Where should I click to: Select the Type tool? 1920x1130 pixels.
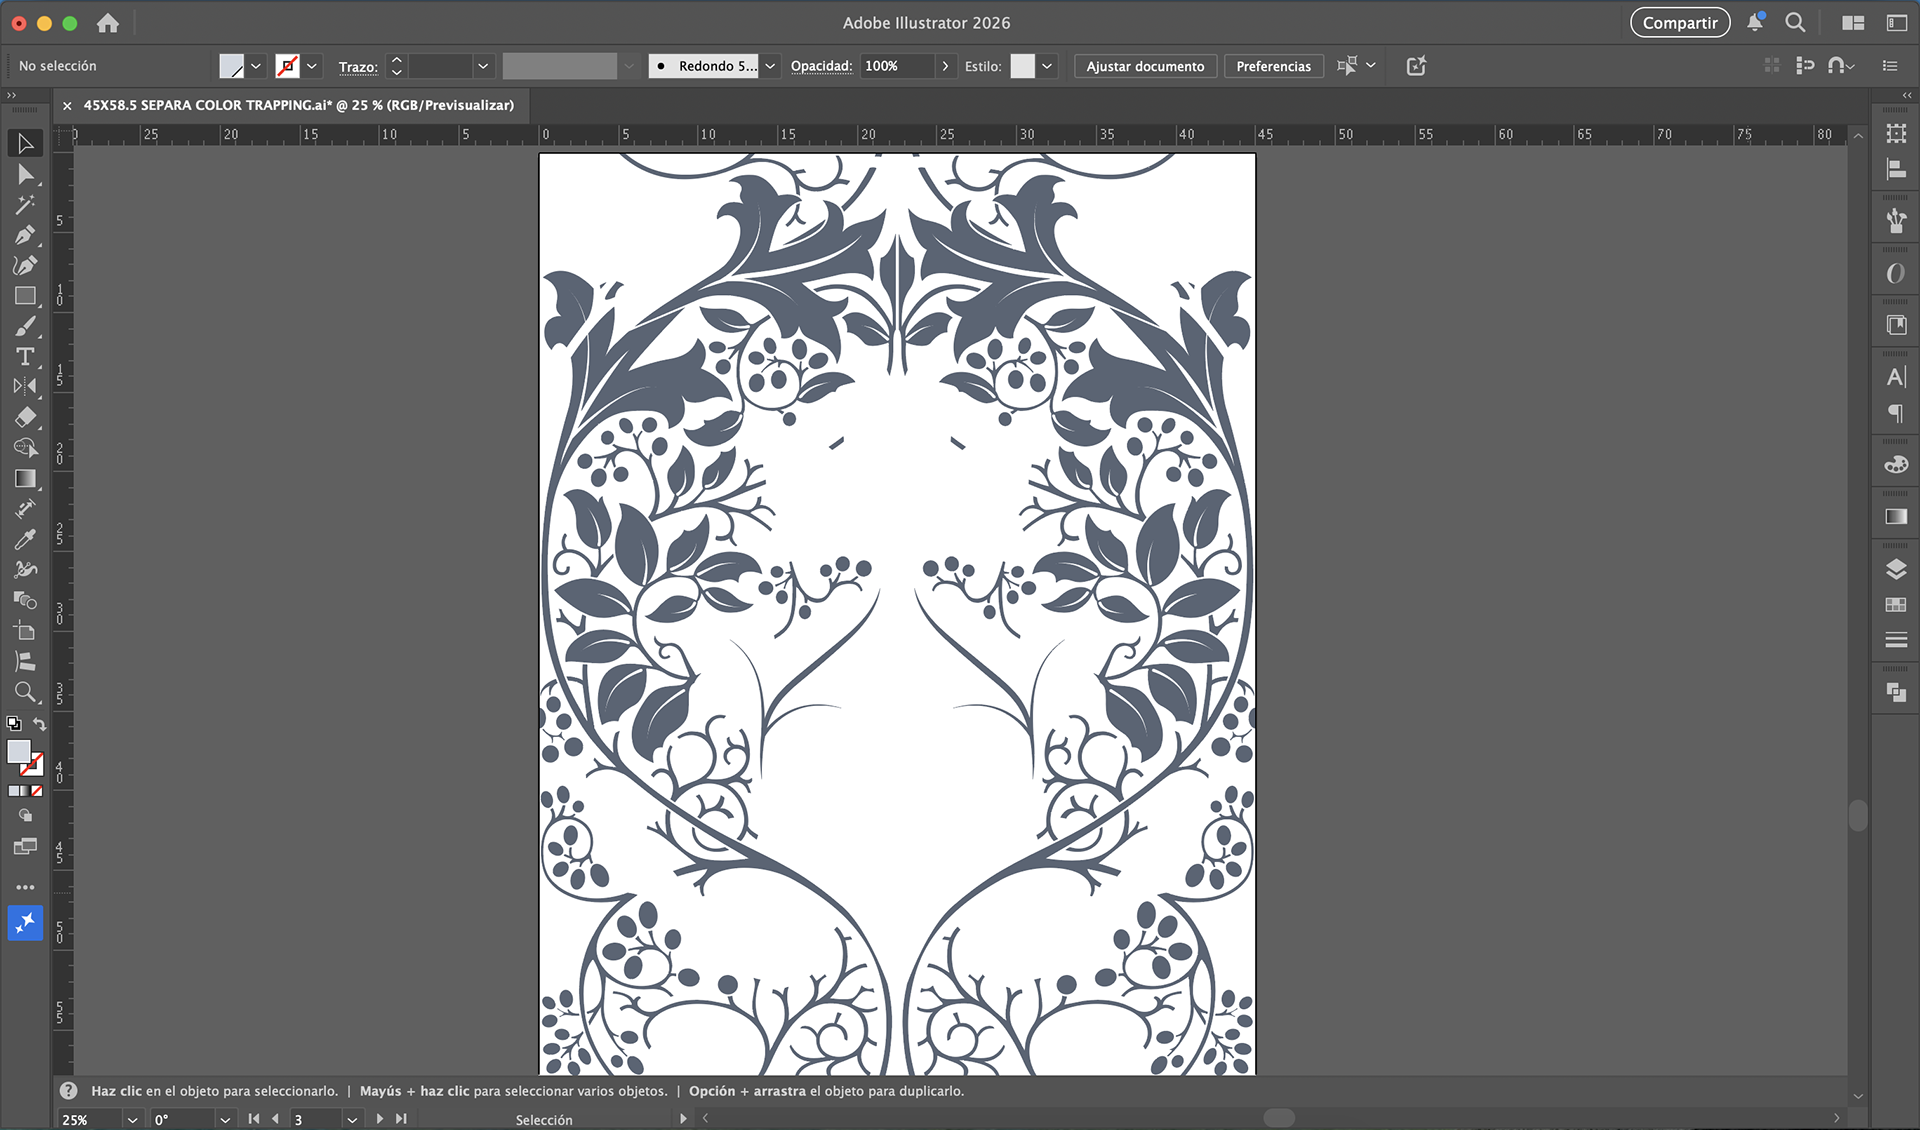tap(25, 357)
